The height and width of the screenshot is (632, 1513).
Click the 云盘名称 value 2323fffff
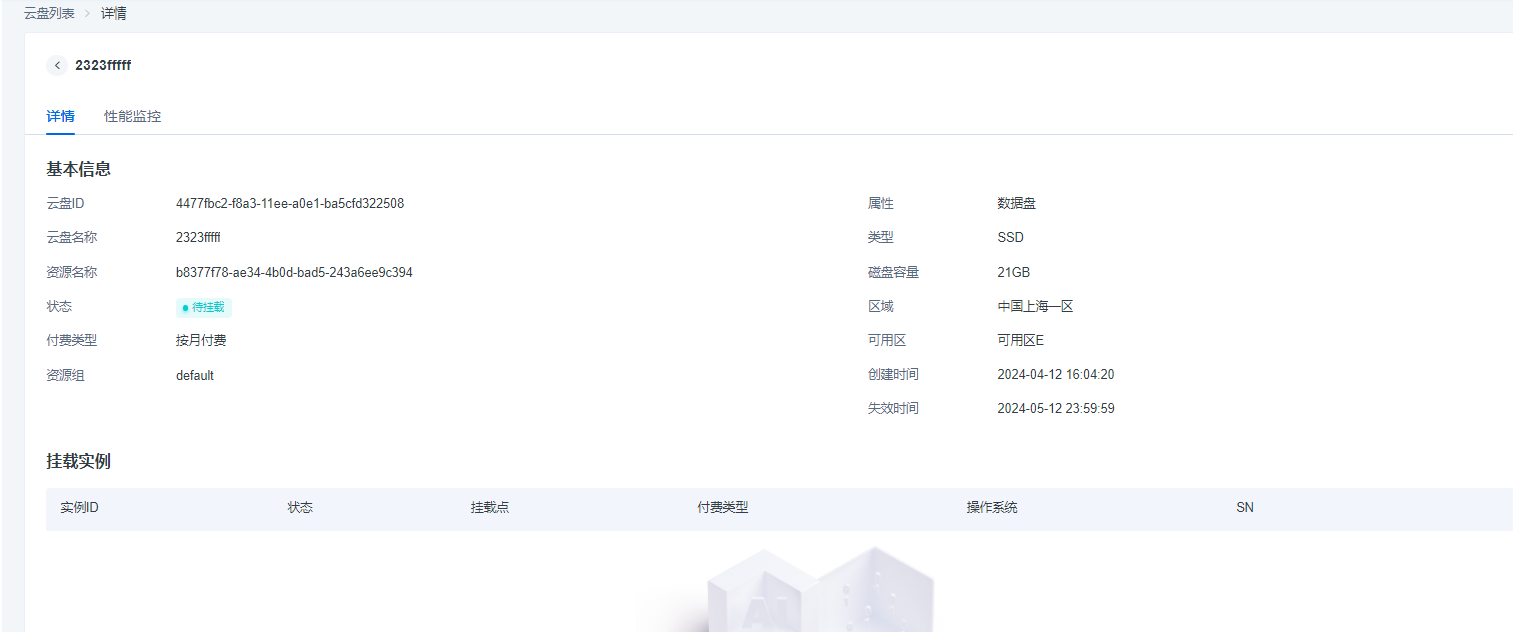click(198, 238)
